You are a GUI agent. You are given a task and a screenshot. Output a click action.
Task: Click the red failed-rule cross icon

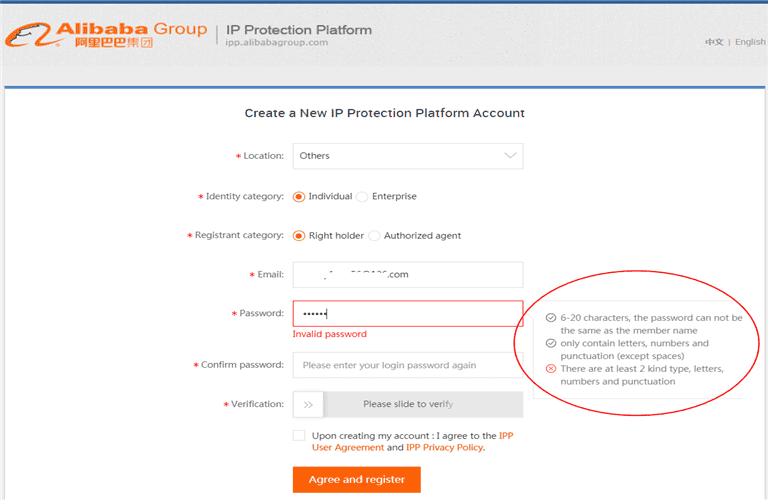(551, 369)
